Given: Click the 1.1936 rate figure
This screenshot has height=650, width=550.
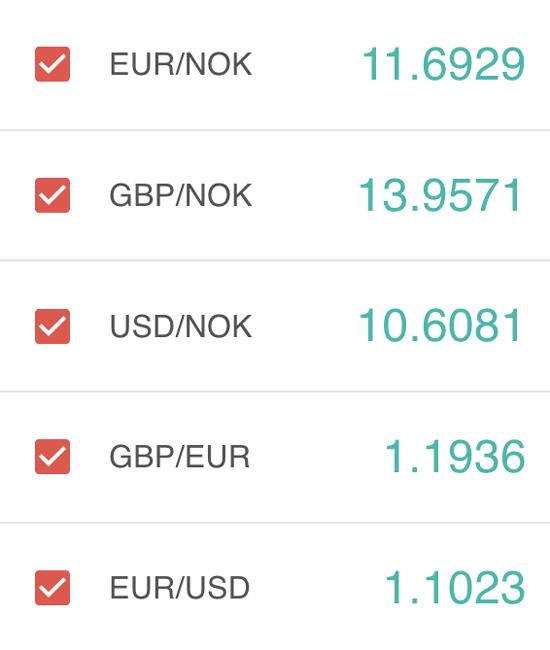Looking at the screenshot, I should point(455,456).
